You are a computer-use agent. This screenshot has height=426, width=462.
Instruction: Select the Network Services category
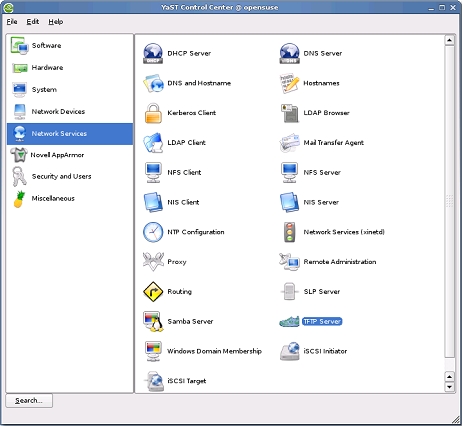pos(70,134)
